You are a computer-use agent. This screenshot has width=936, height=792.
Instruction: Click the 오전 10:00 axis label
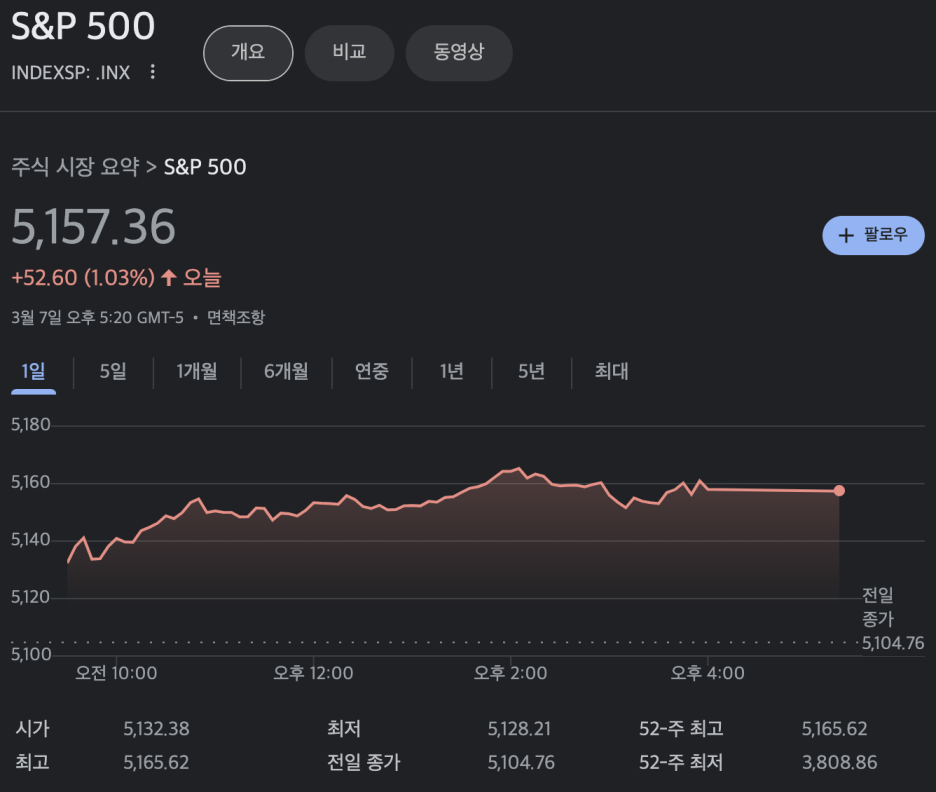tap(116, 673)
